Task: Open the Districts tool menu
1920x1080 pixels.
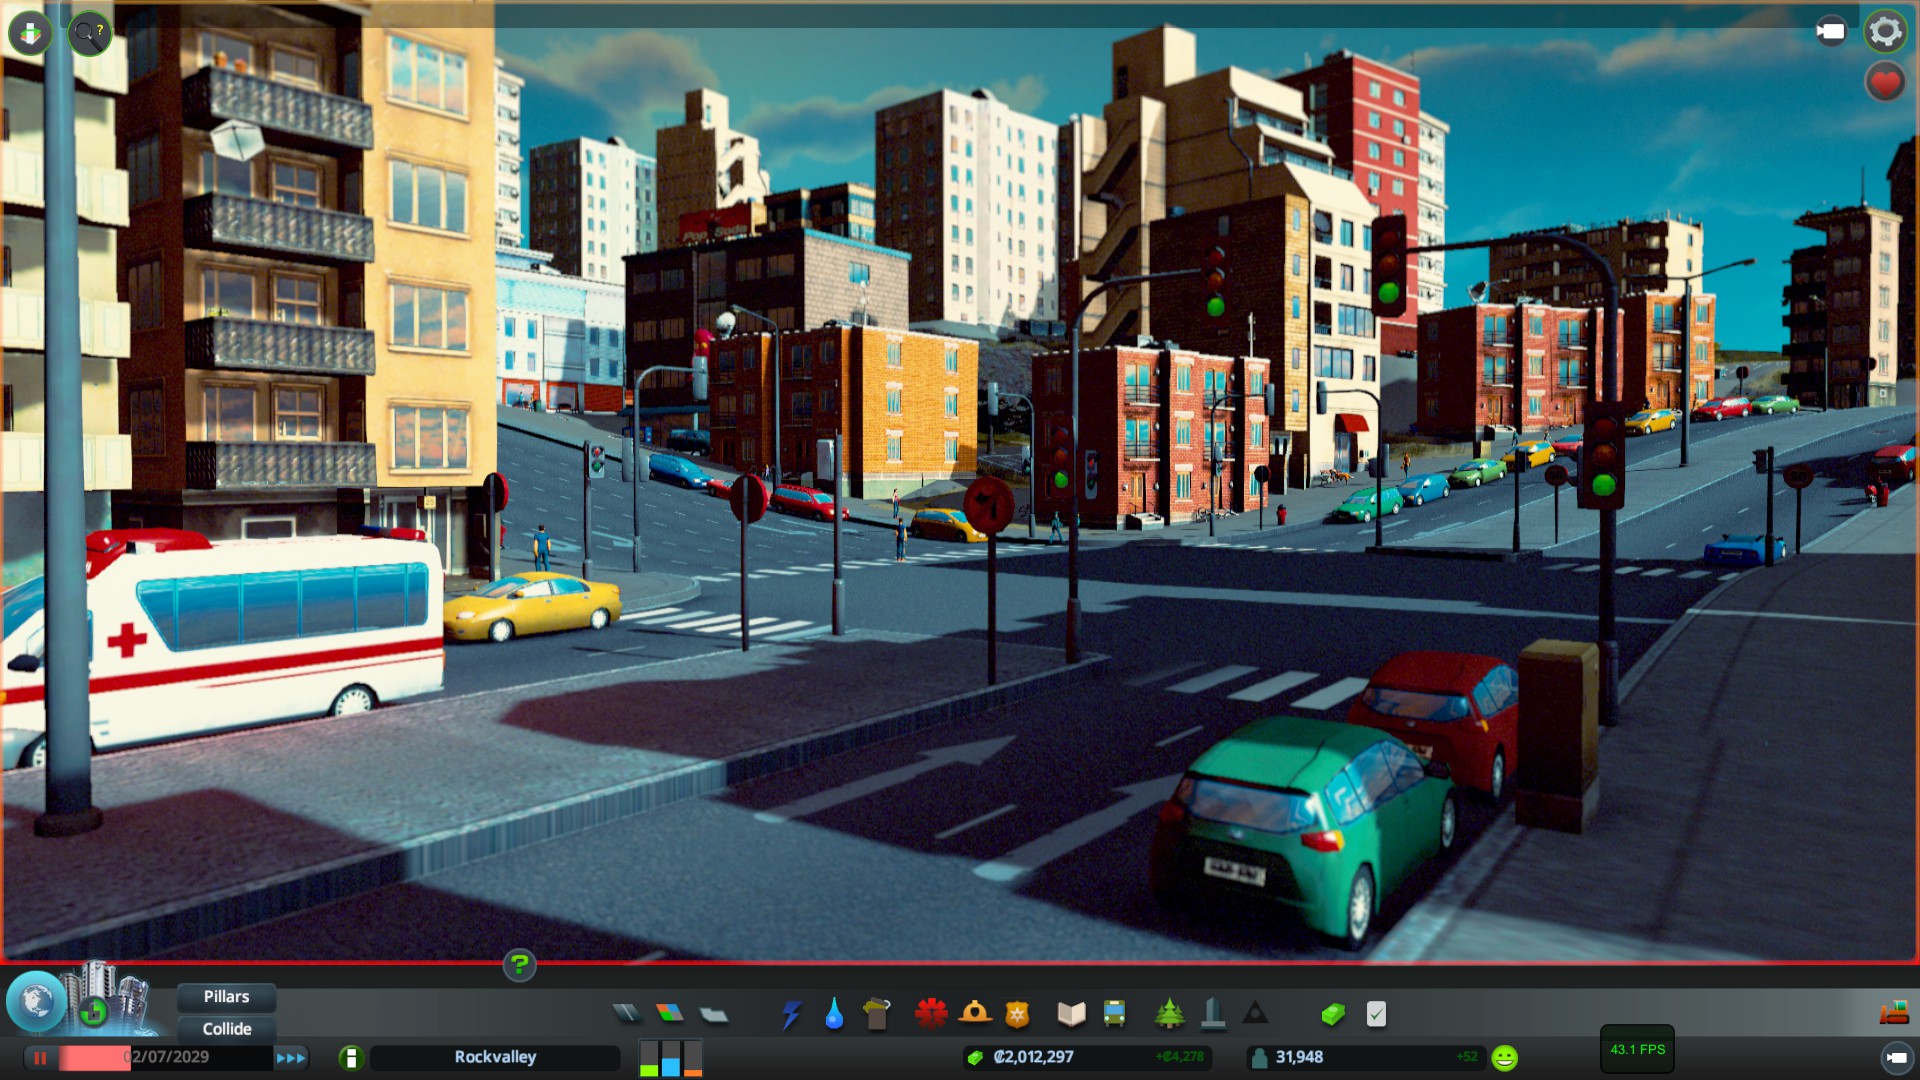Action: pos(714,1015)
